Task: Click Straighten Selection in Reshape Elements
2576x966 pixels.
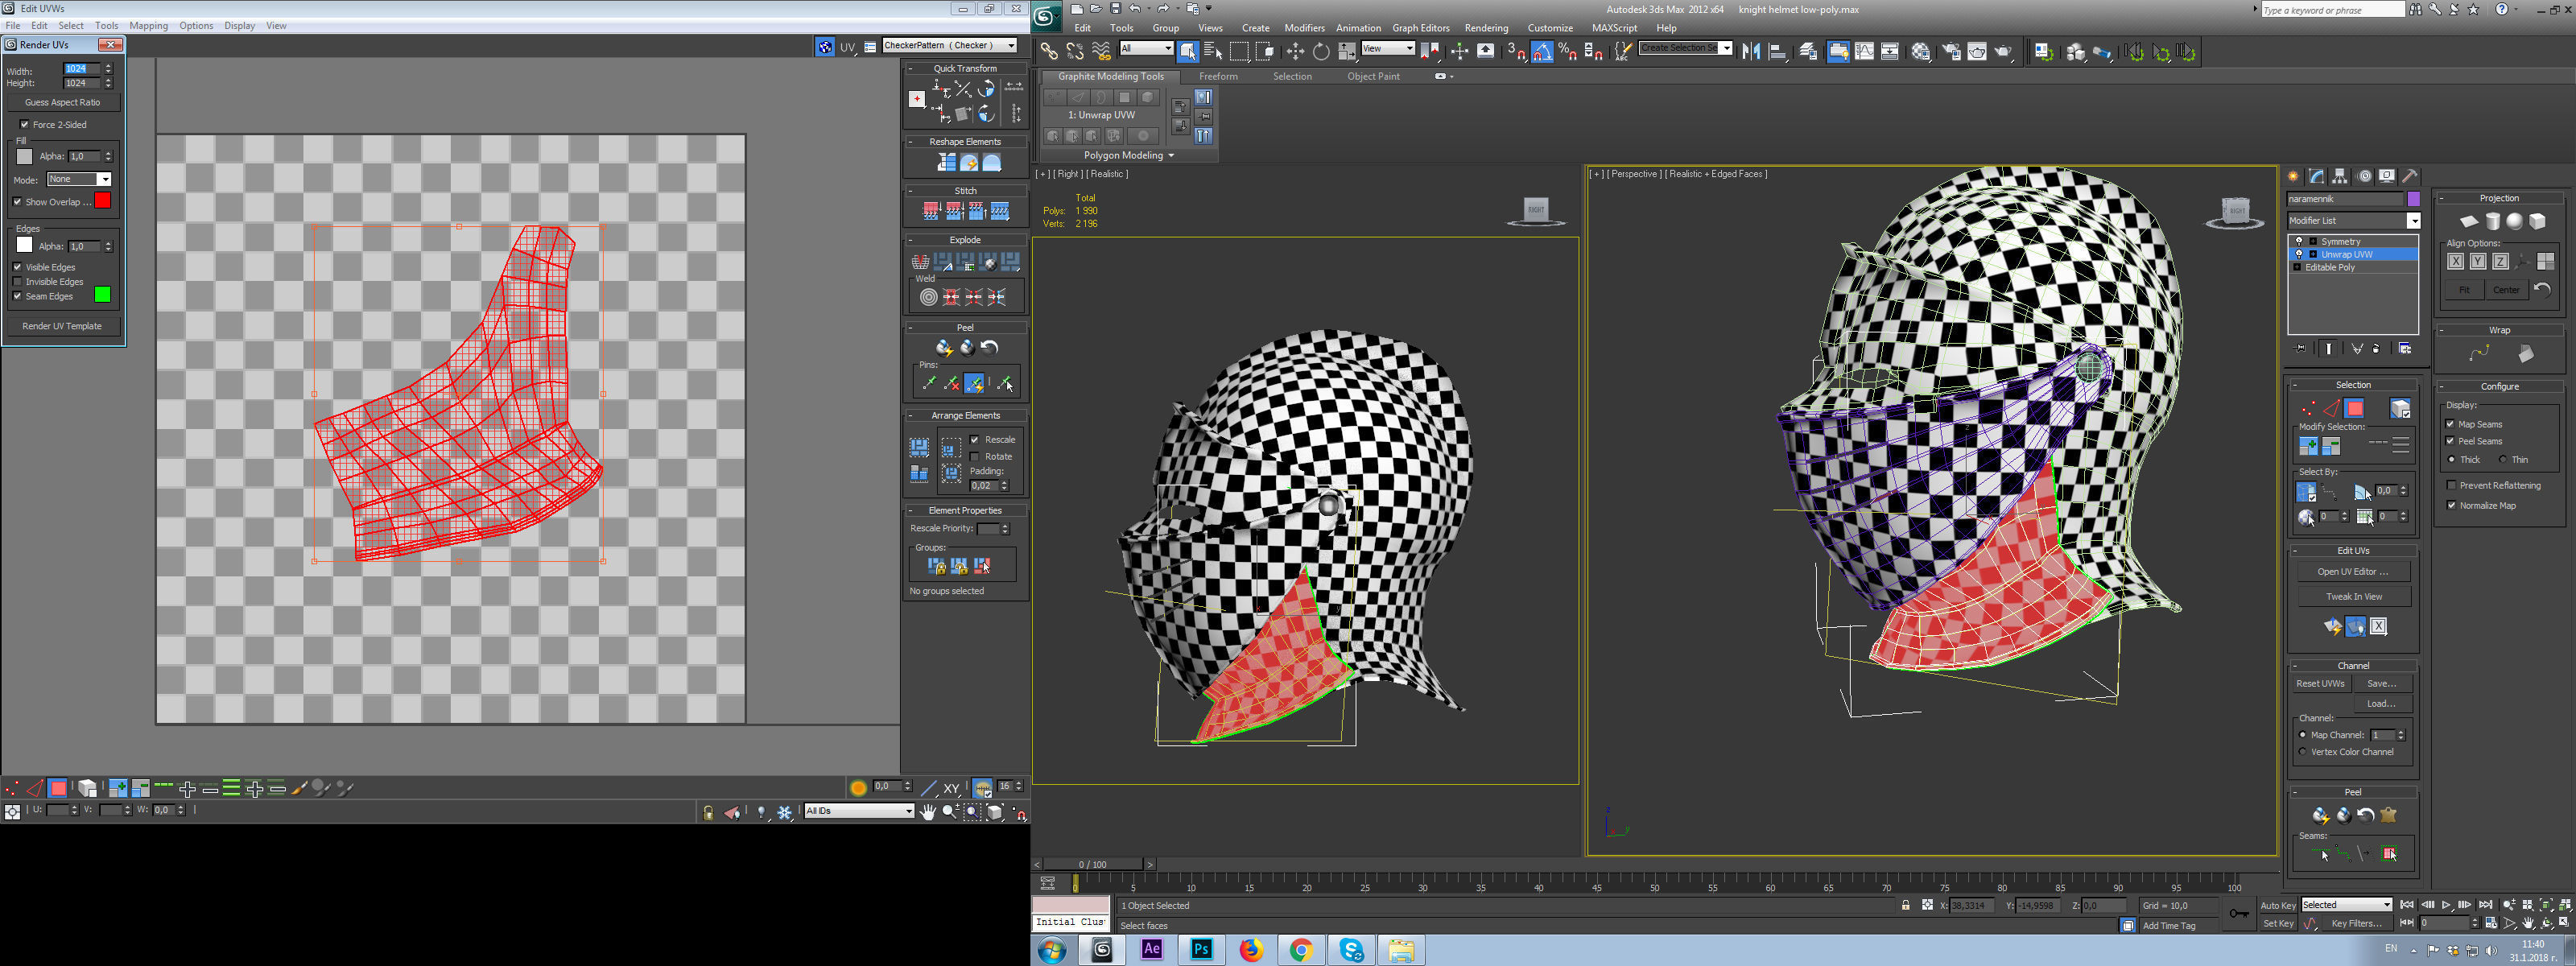Action: pos(946,163)
